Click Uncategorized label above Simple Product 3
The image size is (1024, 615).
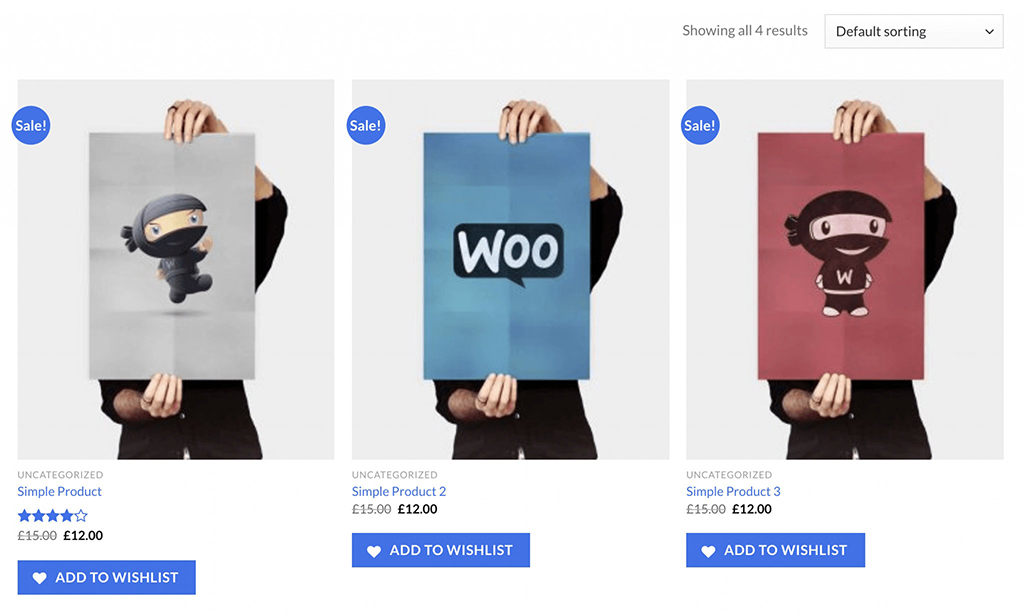[729, 475]
